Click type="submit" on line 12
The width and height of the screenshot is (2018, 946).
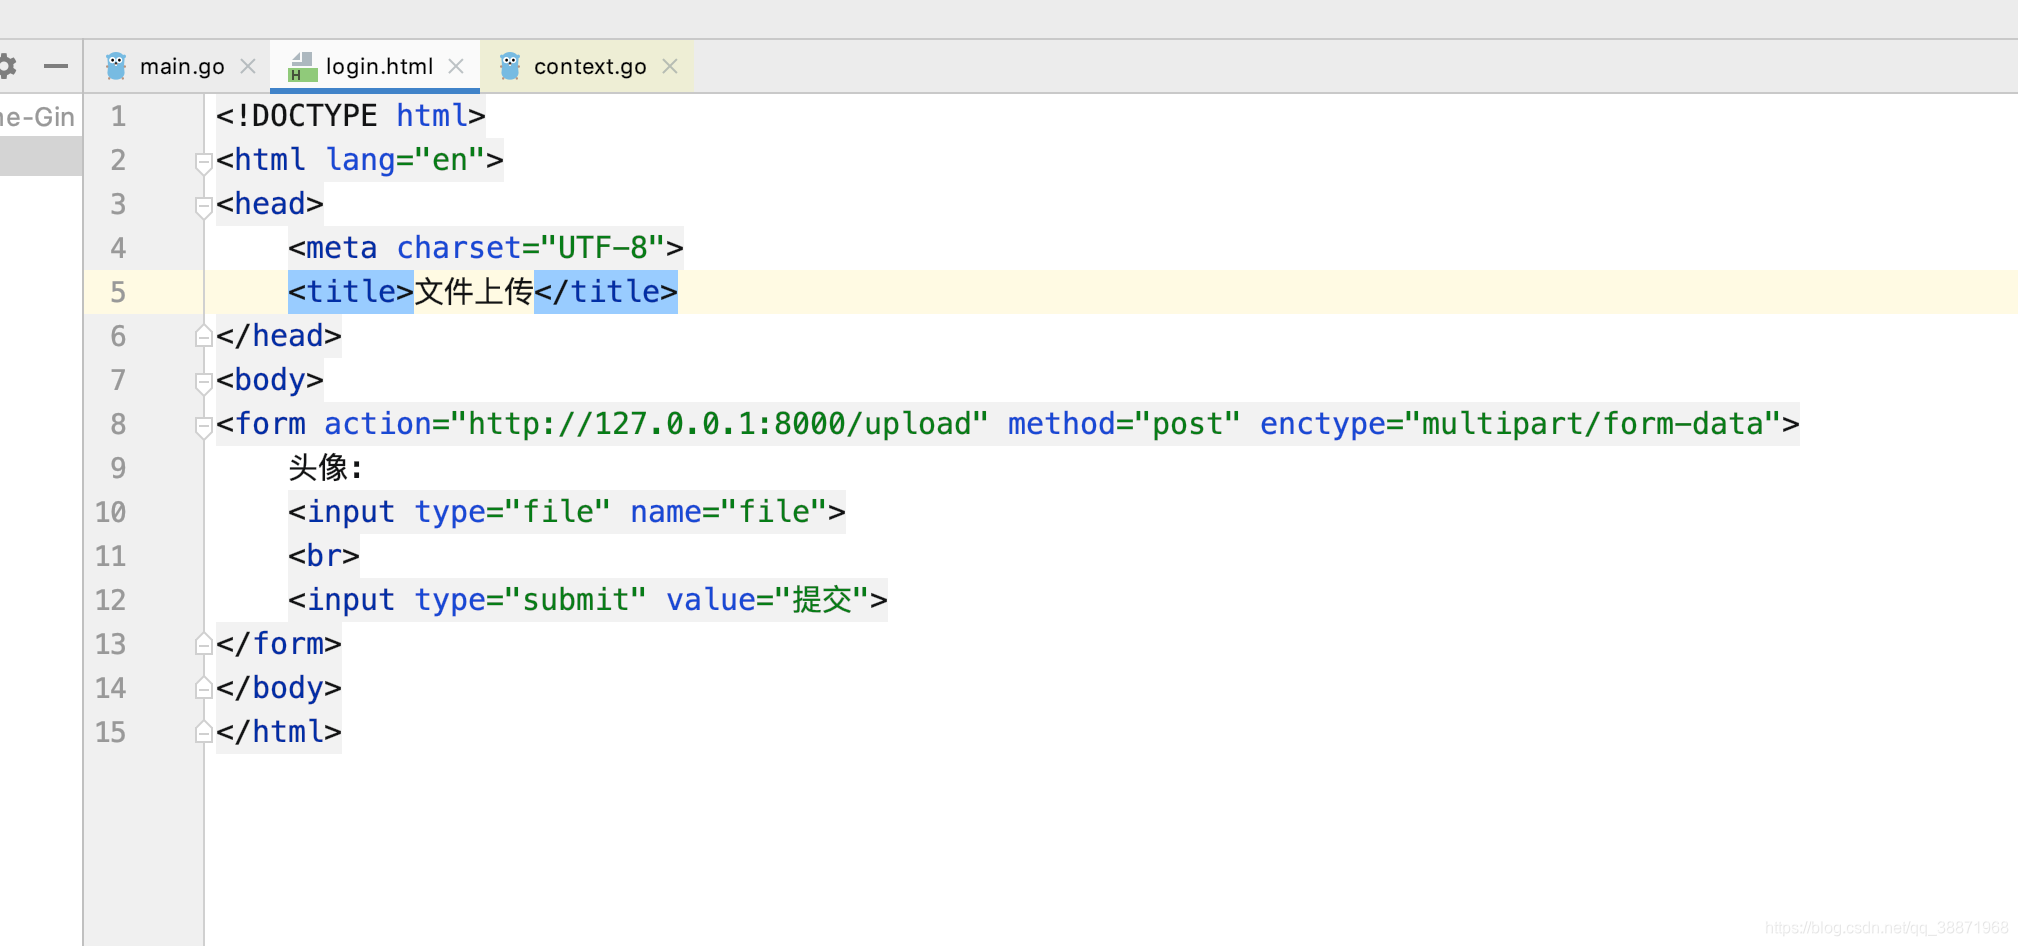tap(530, 600)
